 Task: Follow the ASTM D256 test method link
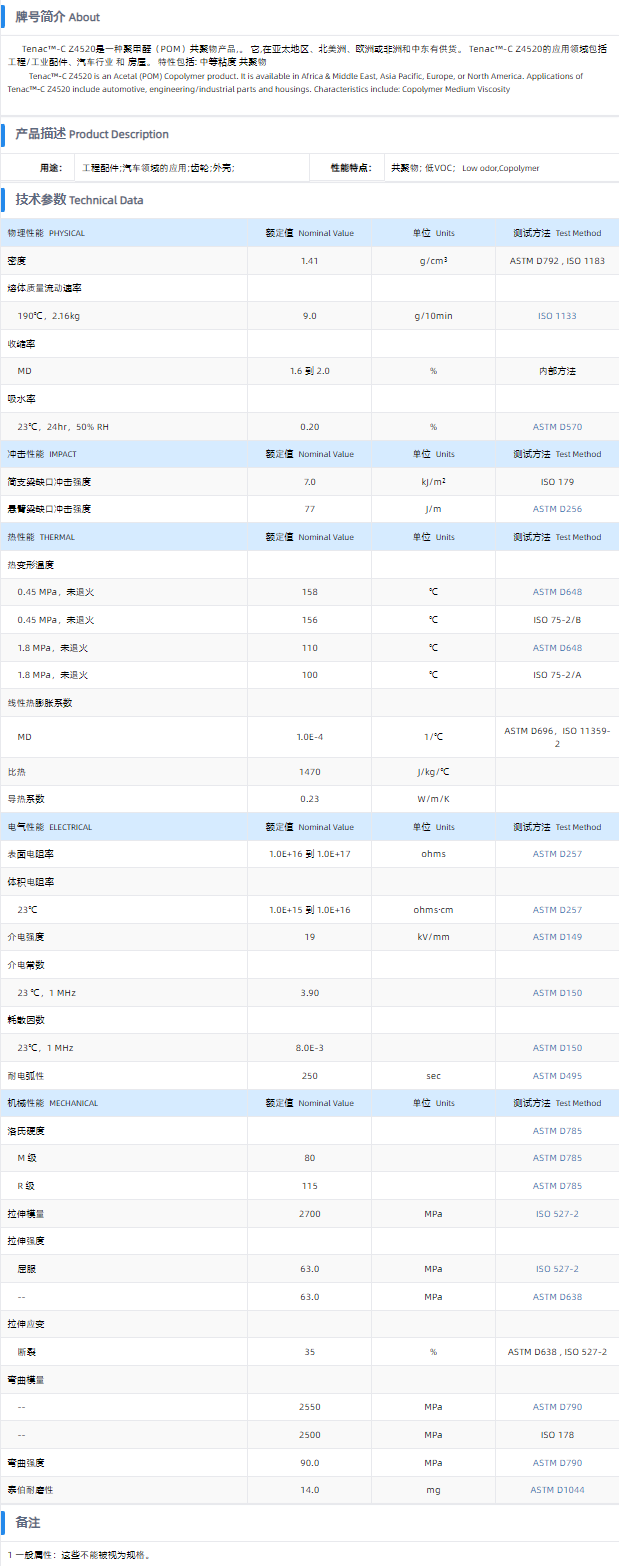[x=557, y=509]
